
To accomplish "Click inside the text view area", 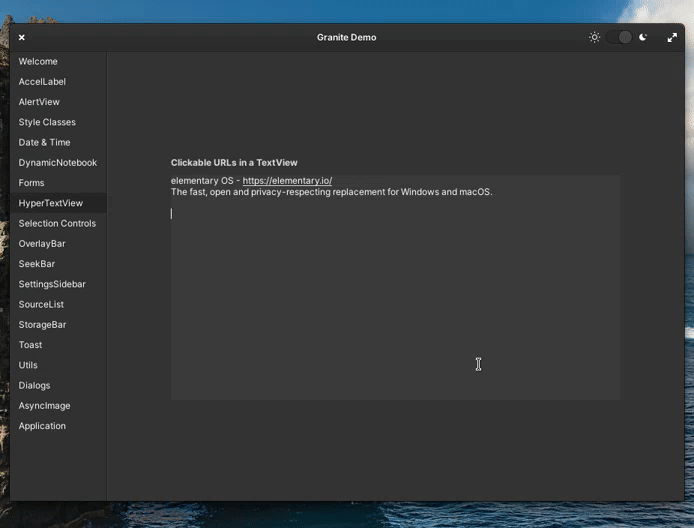I will pyautogui.click(x=395, y=300).
